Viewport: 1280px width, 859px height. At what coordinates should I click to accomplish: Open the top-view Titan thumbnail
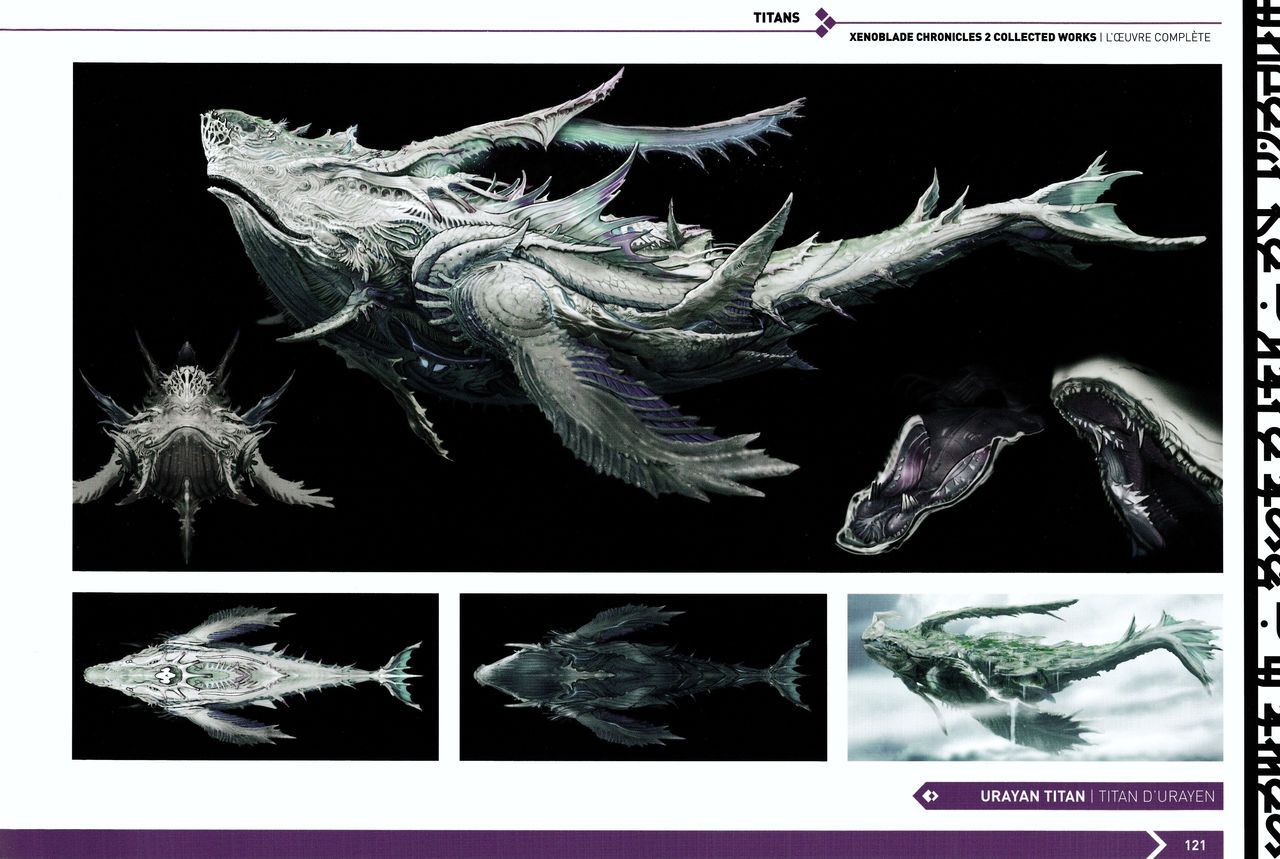pyautogui.click(x=255, y=676)
